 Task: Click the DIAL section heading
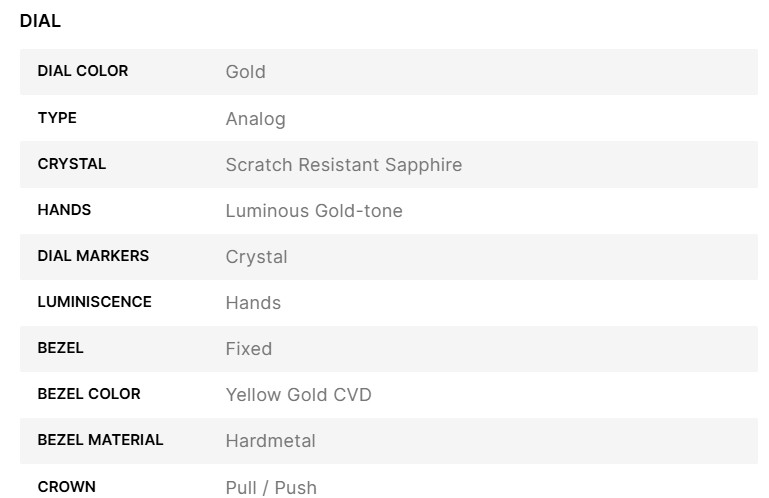point(40,21)
